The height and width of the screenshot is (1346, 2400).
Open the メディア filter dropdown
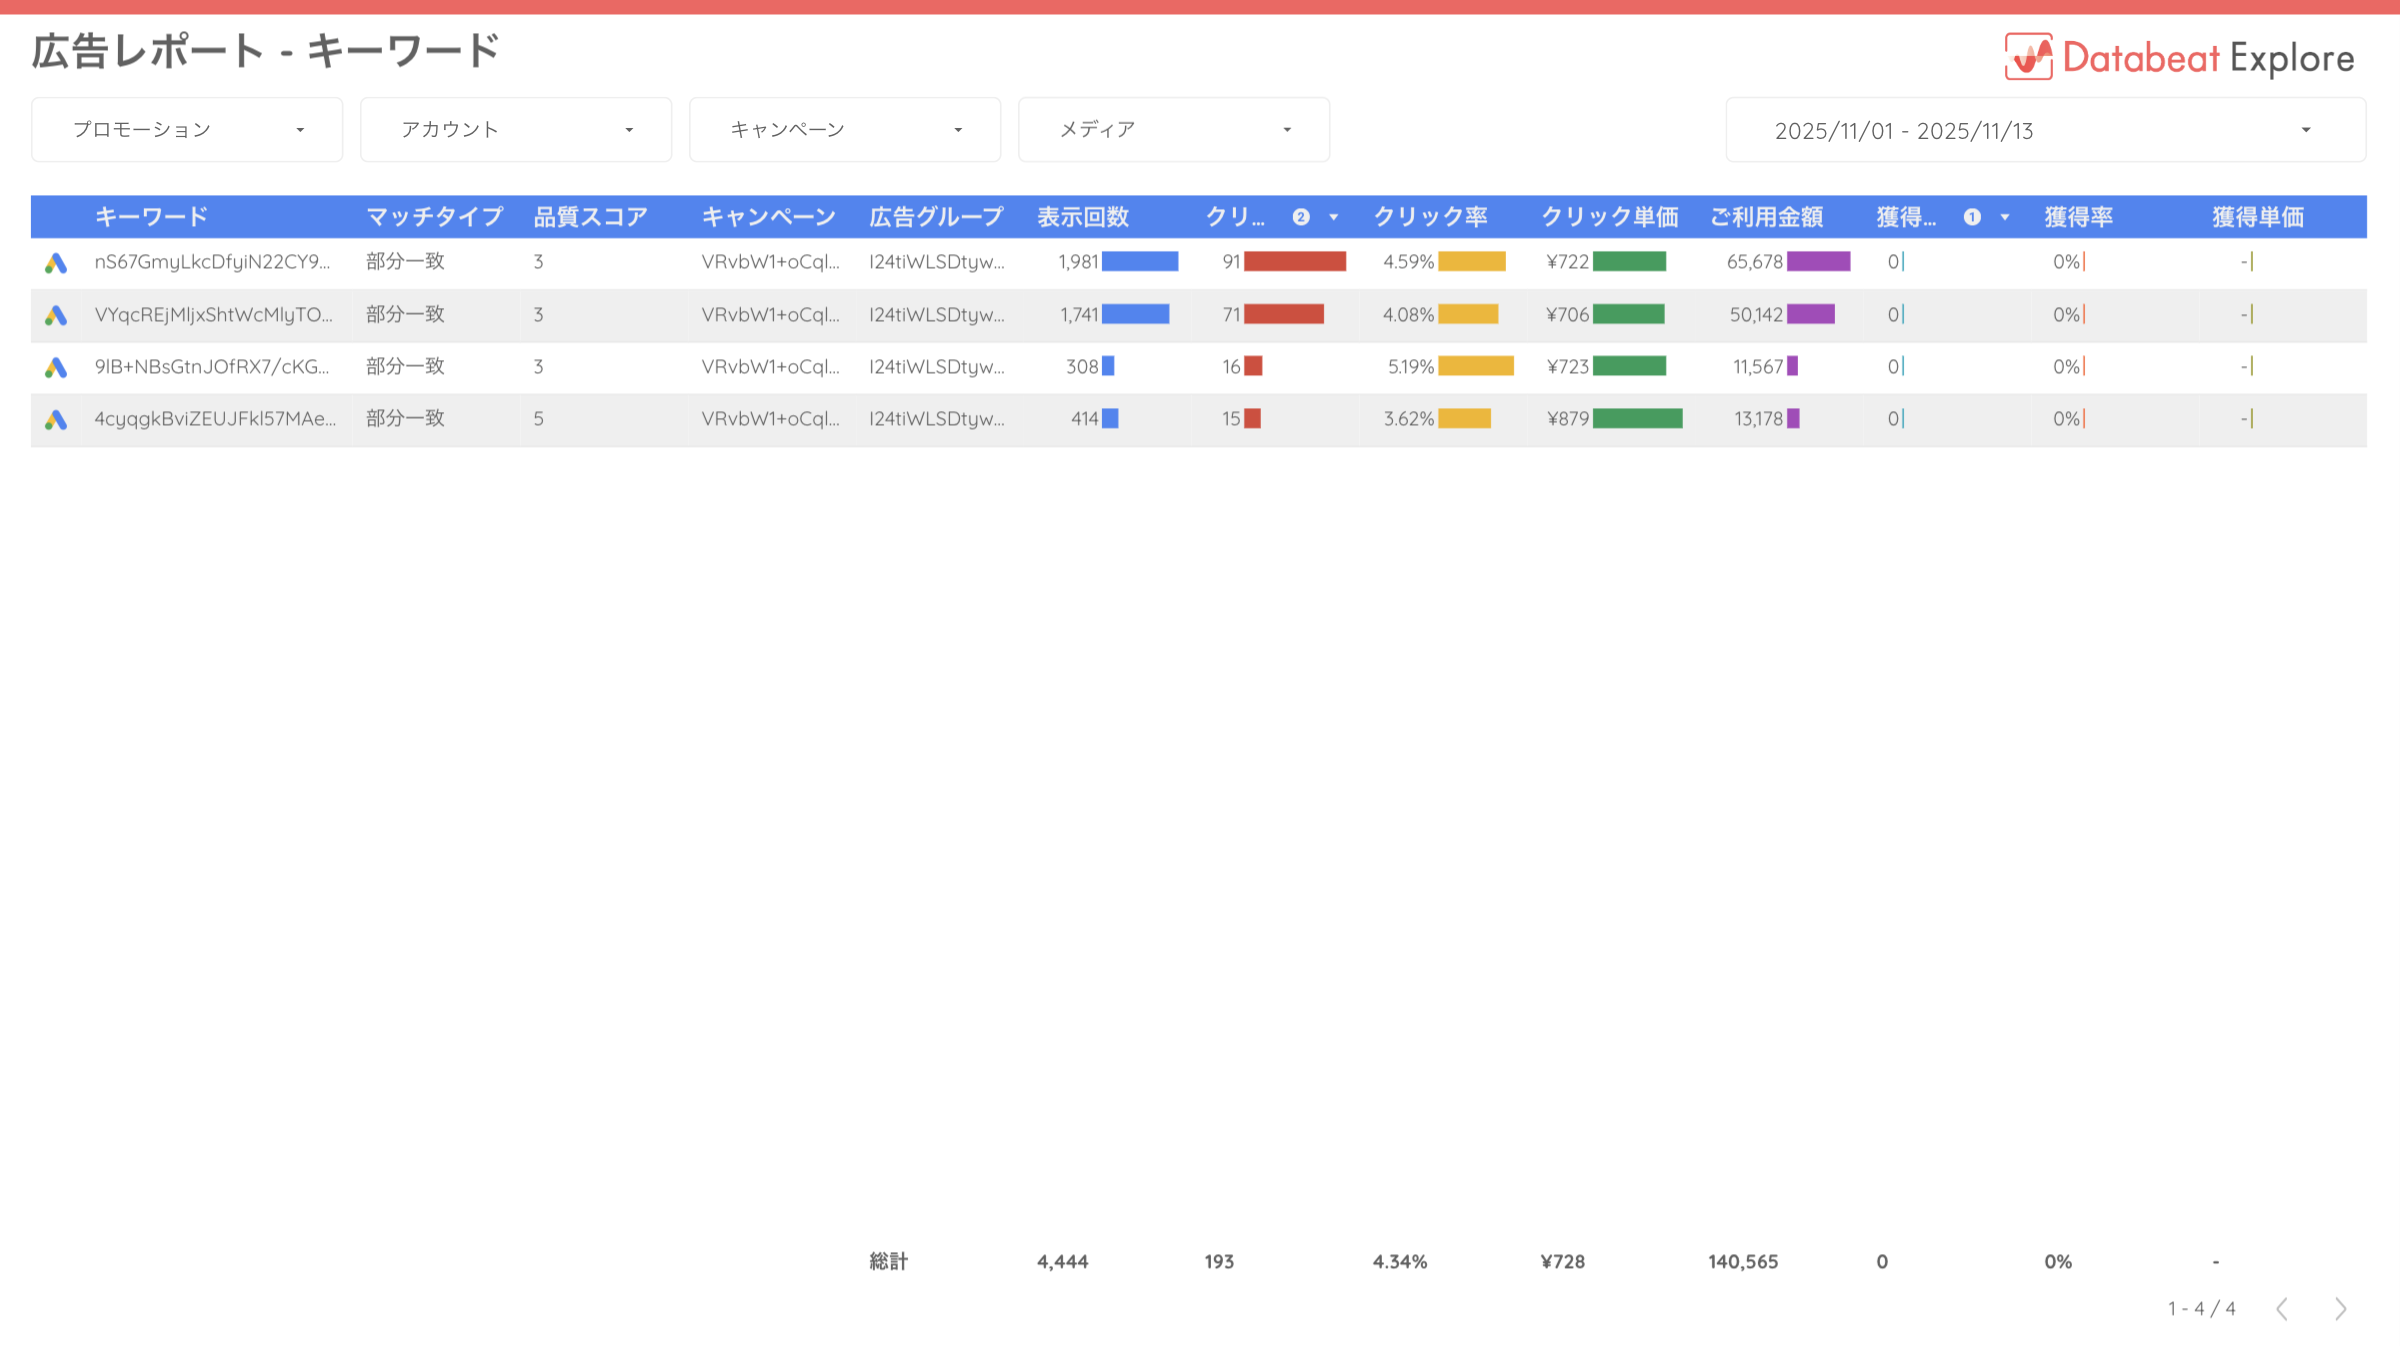[1174, 130]
